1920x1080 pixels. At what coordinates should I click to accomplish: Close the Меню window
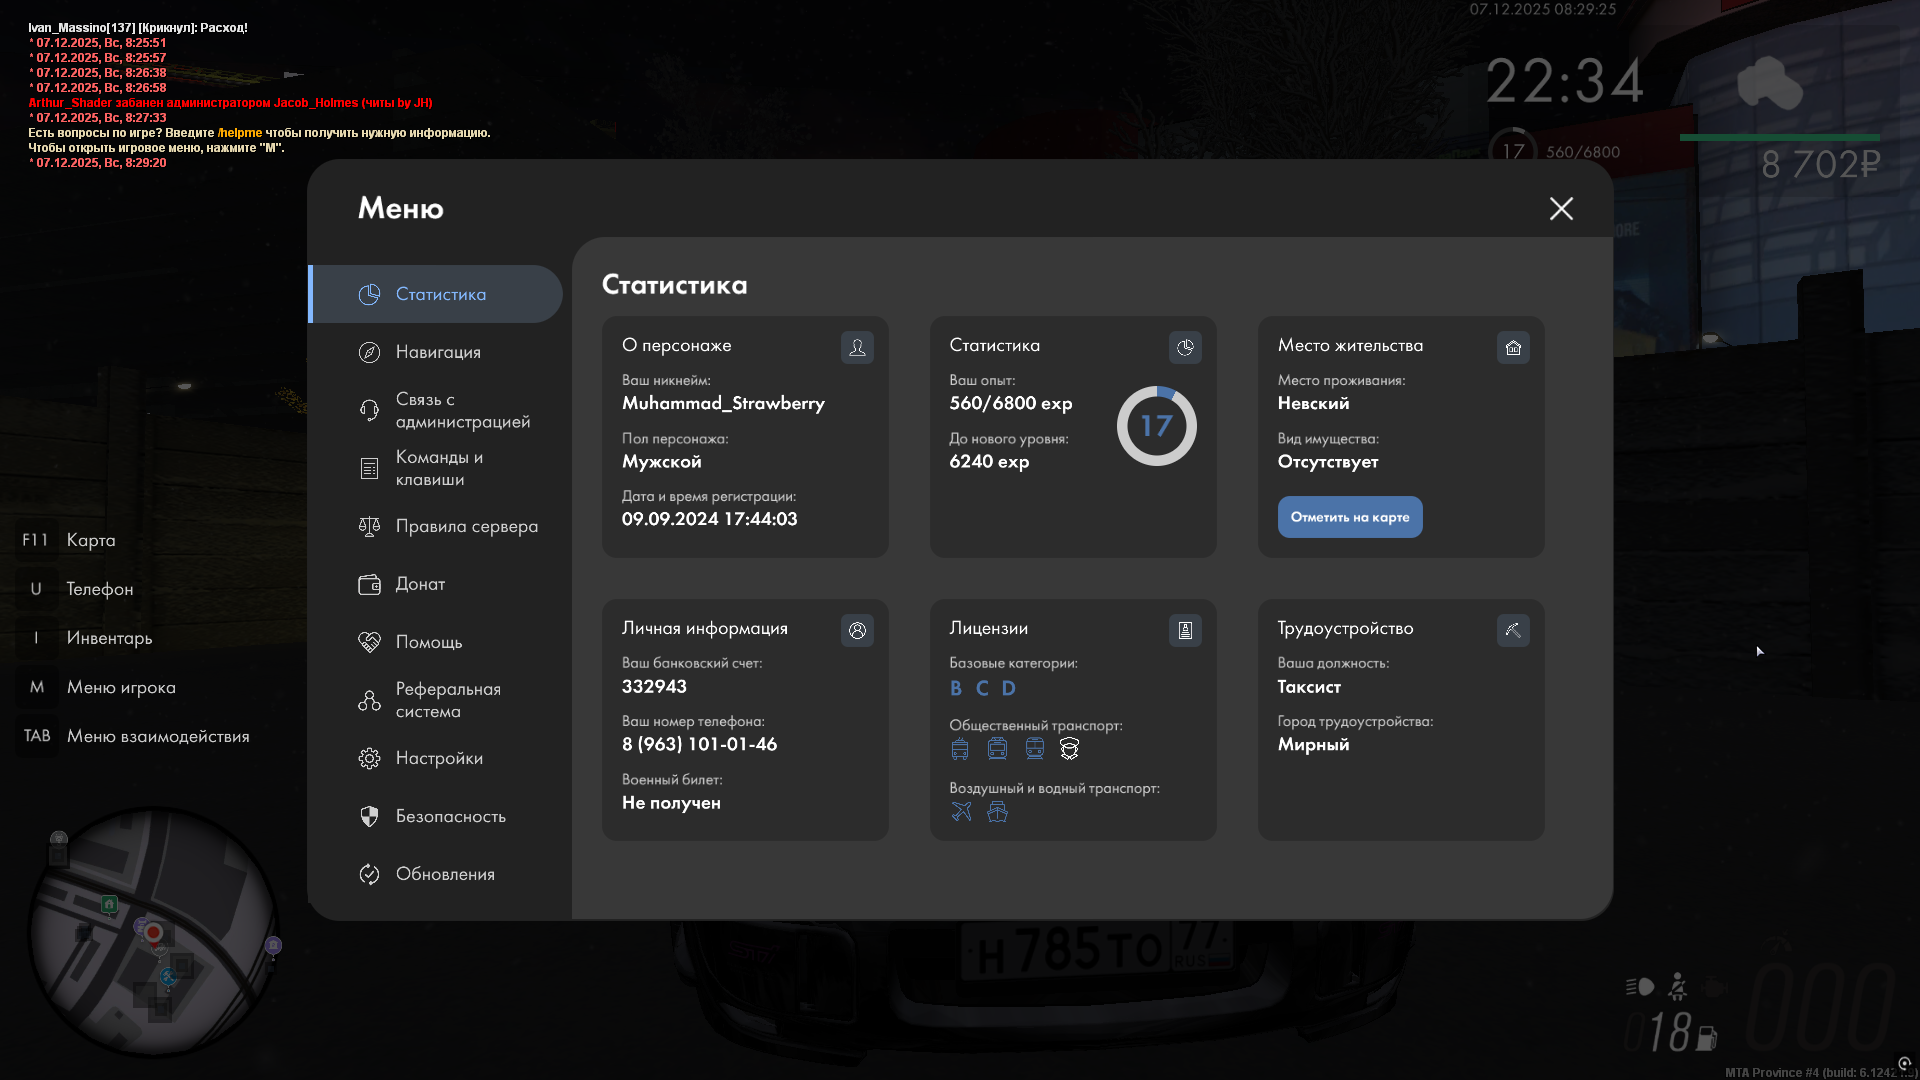[x=1561, y=208]
